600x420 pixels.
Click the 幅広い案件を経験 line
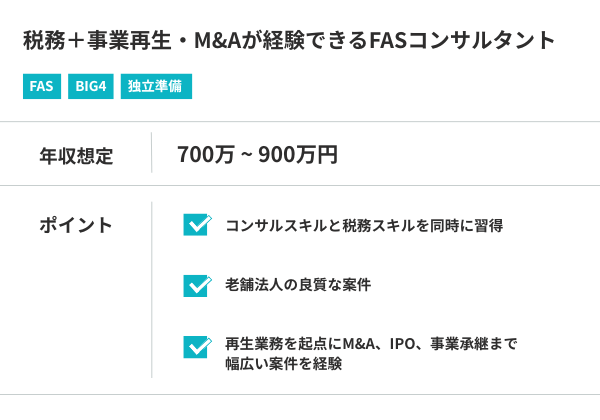[x=284, y=364]
